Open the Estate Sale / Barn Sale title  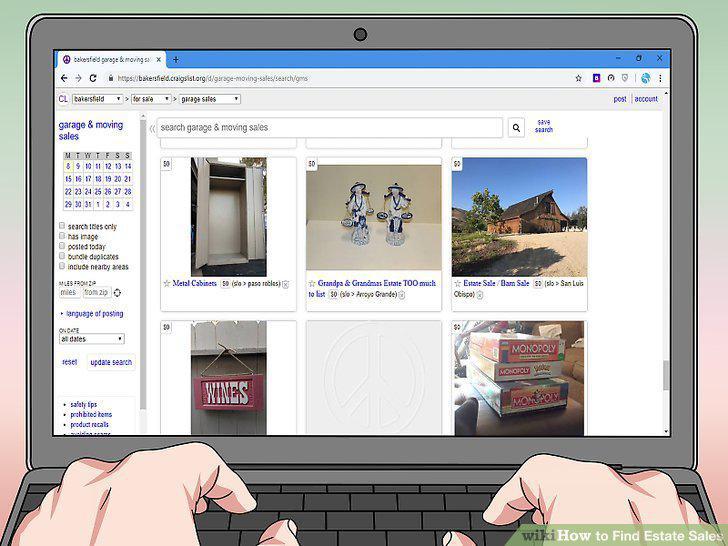click(496, 283)
